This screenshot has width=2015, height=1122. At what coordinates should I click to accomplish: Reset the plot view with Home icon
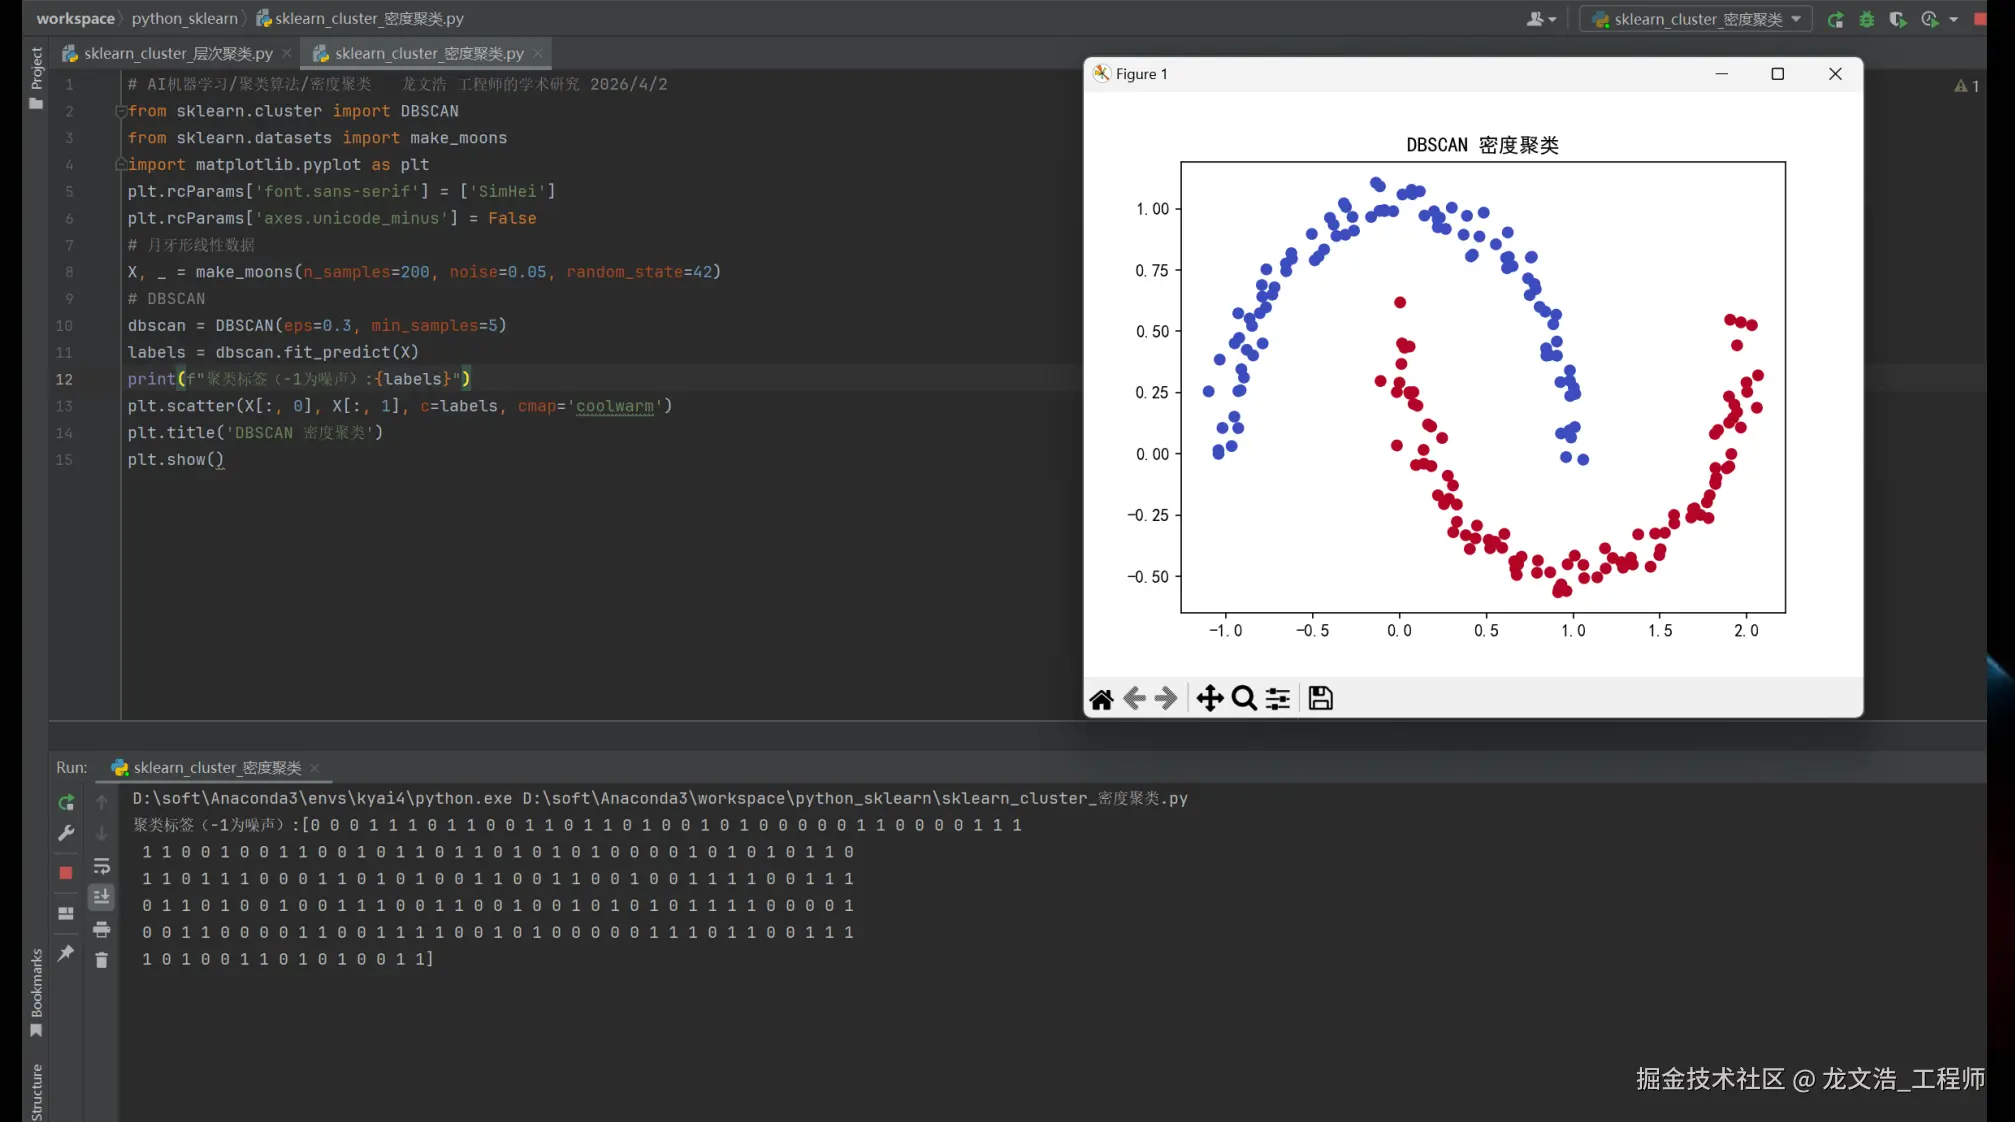pos(1101,698)
